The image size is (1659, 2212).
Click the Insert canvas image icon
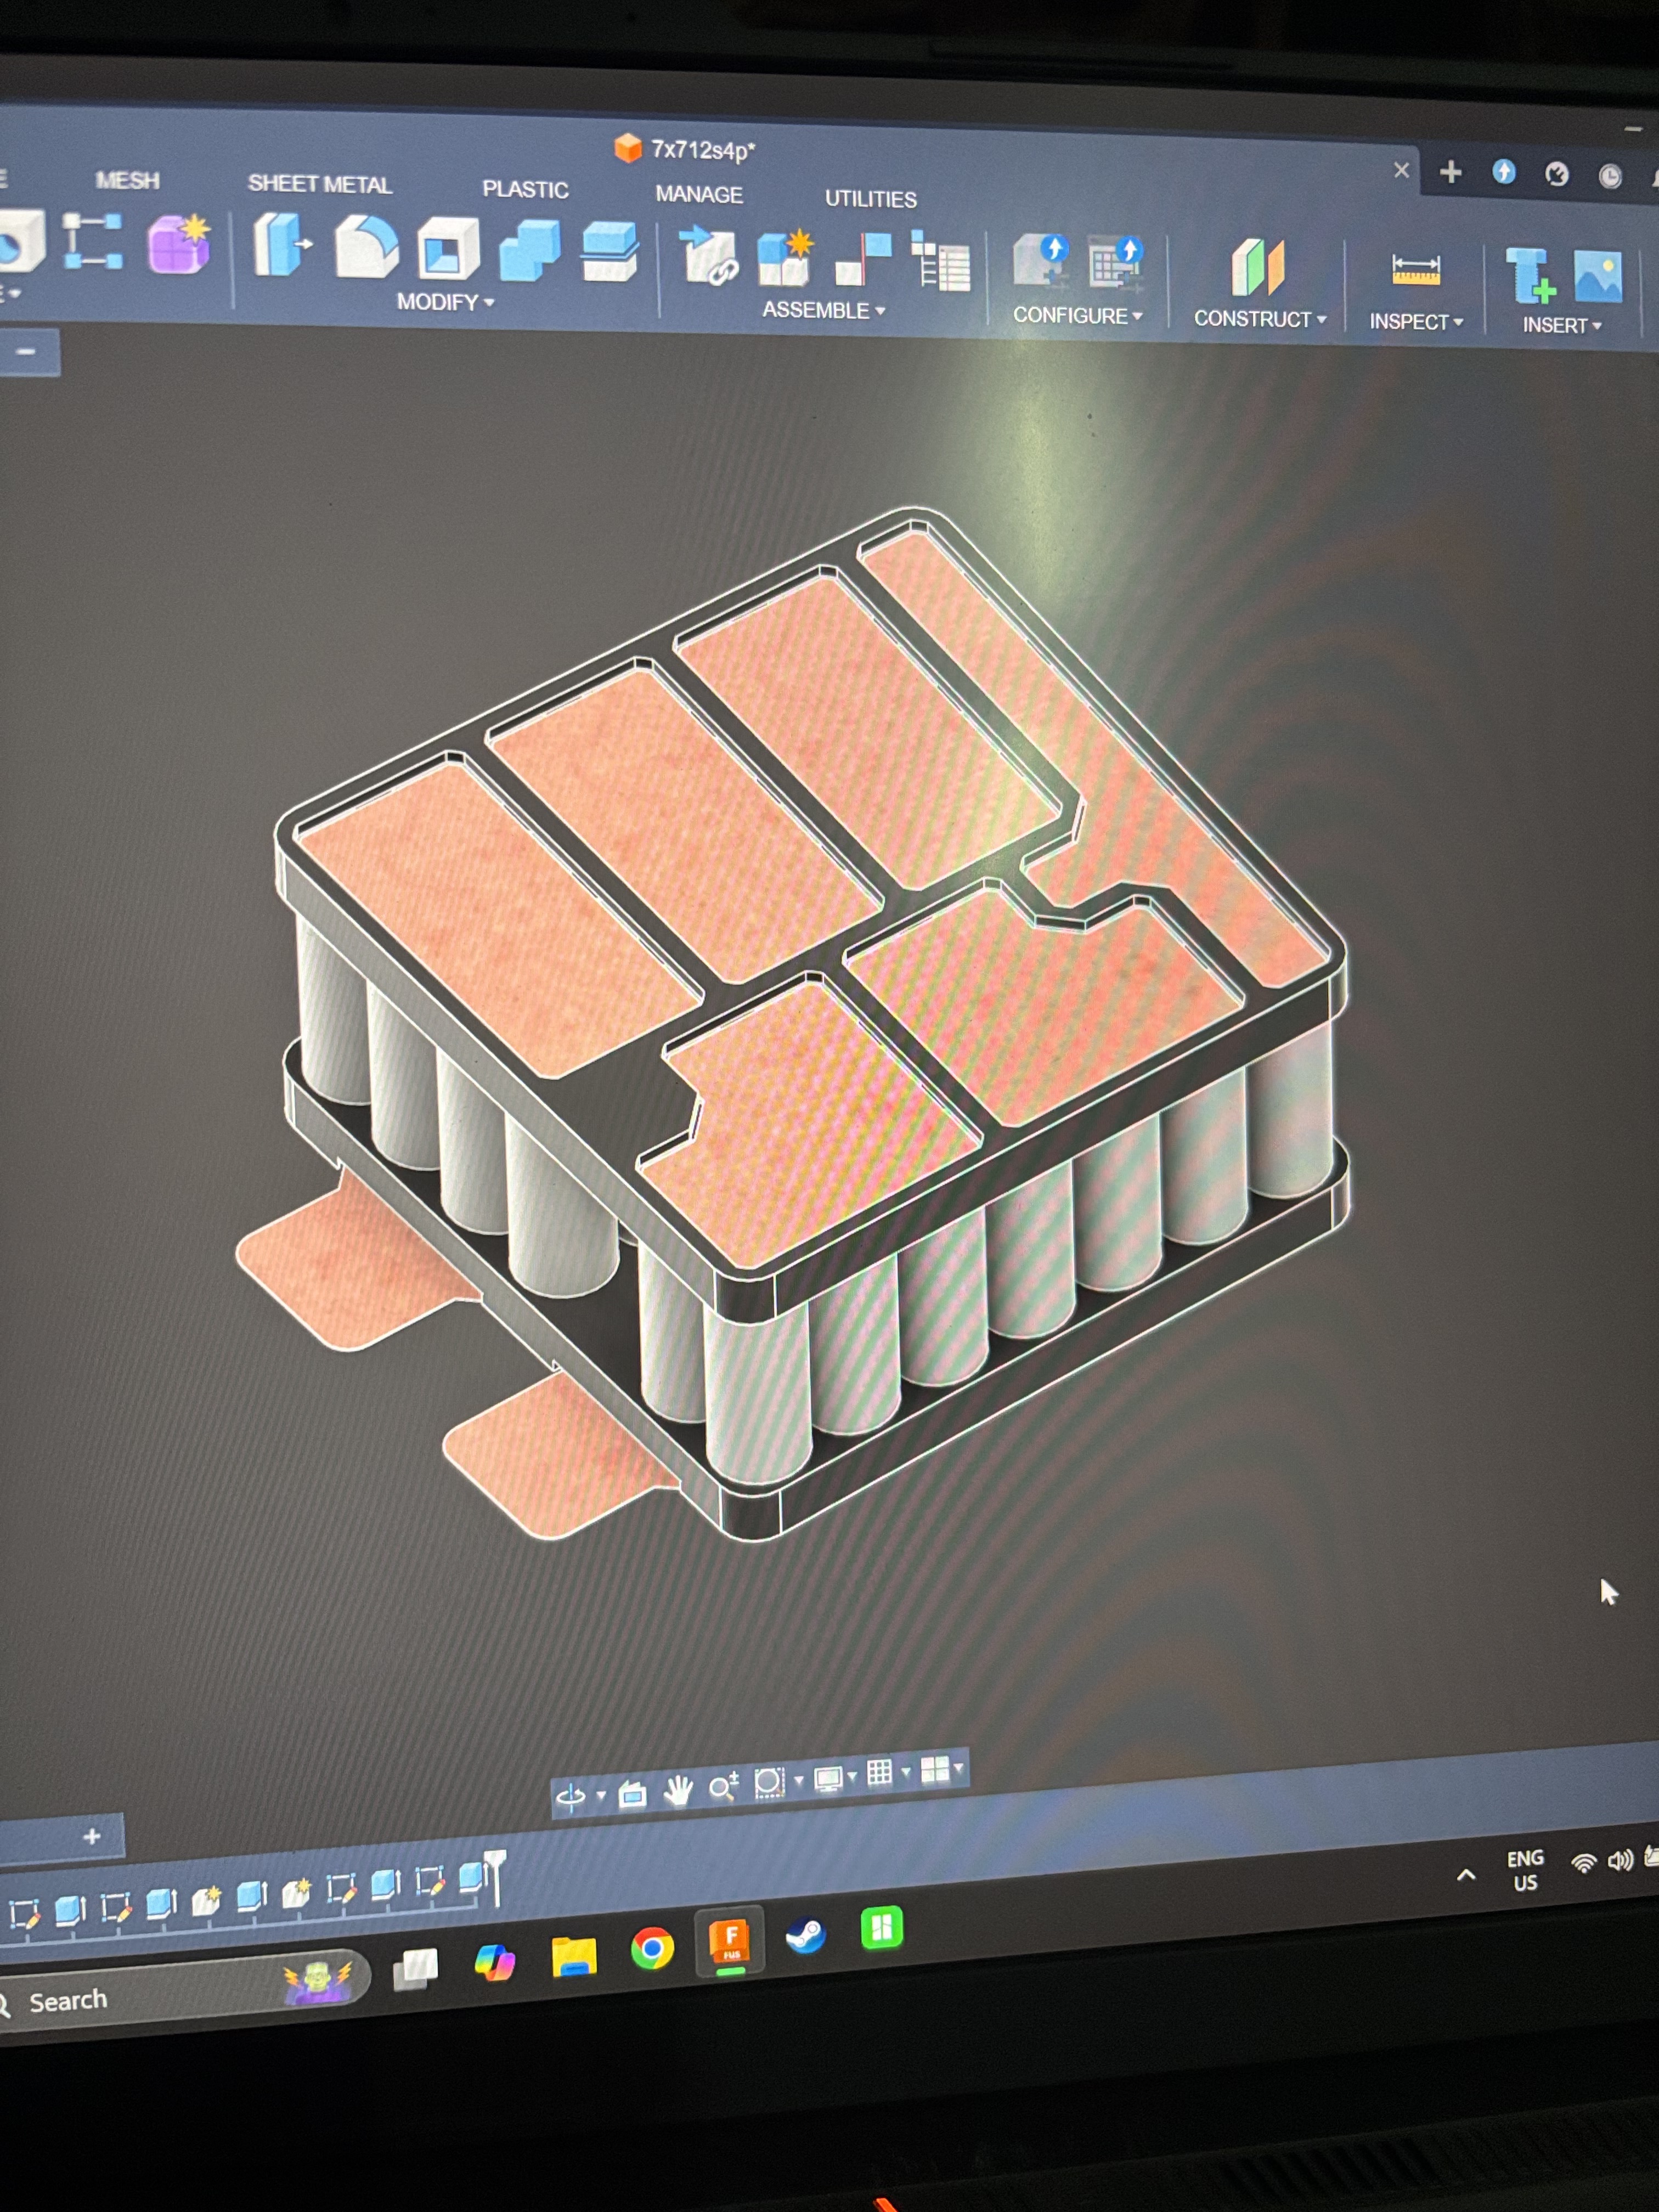pyautogui.click(x=1597, y=277)
